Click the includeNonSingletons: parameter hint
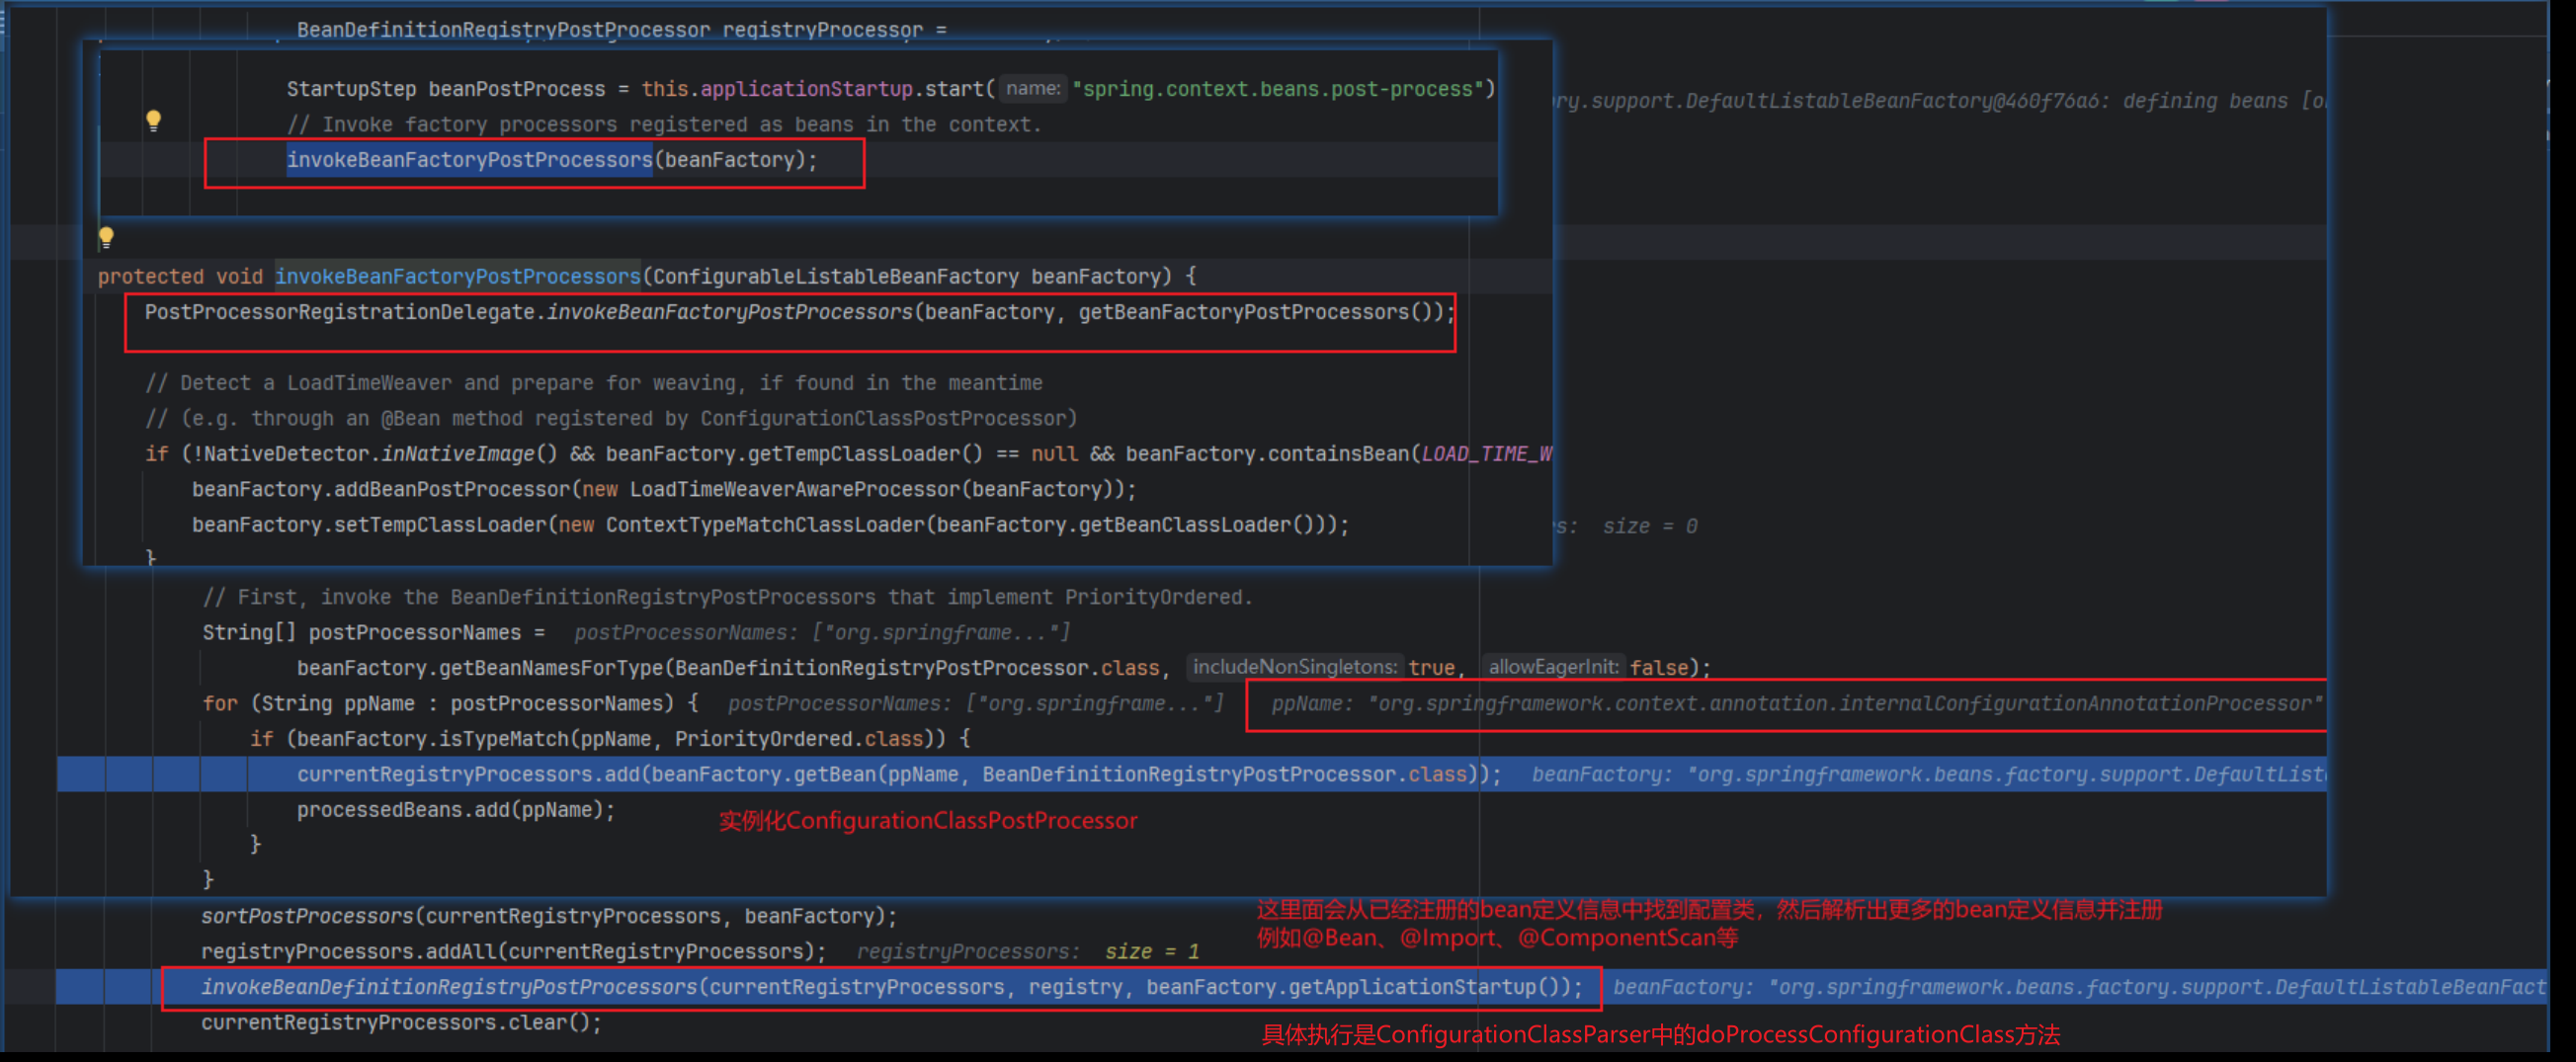This screenshot has height=1062, width=2576. [x=1294, y=666]
